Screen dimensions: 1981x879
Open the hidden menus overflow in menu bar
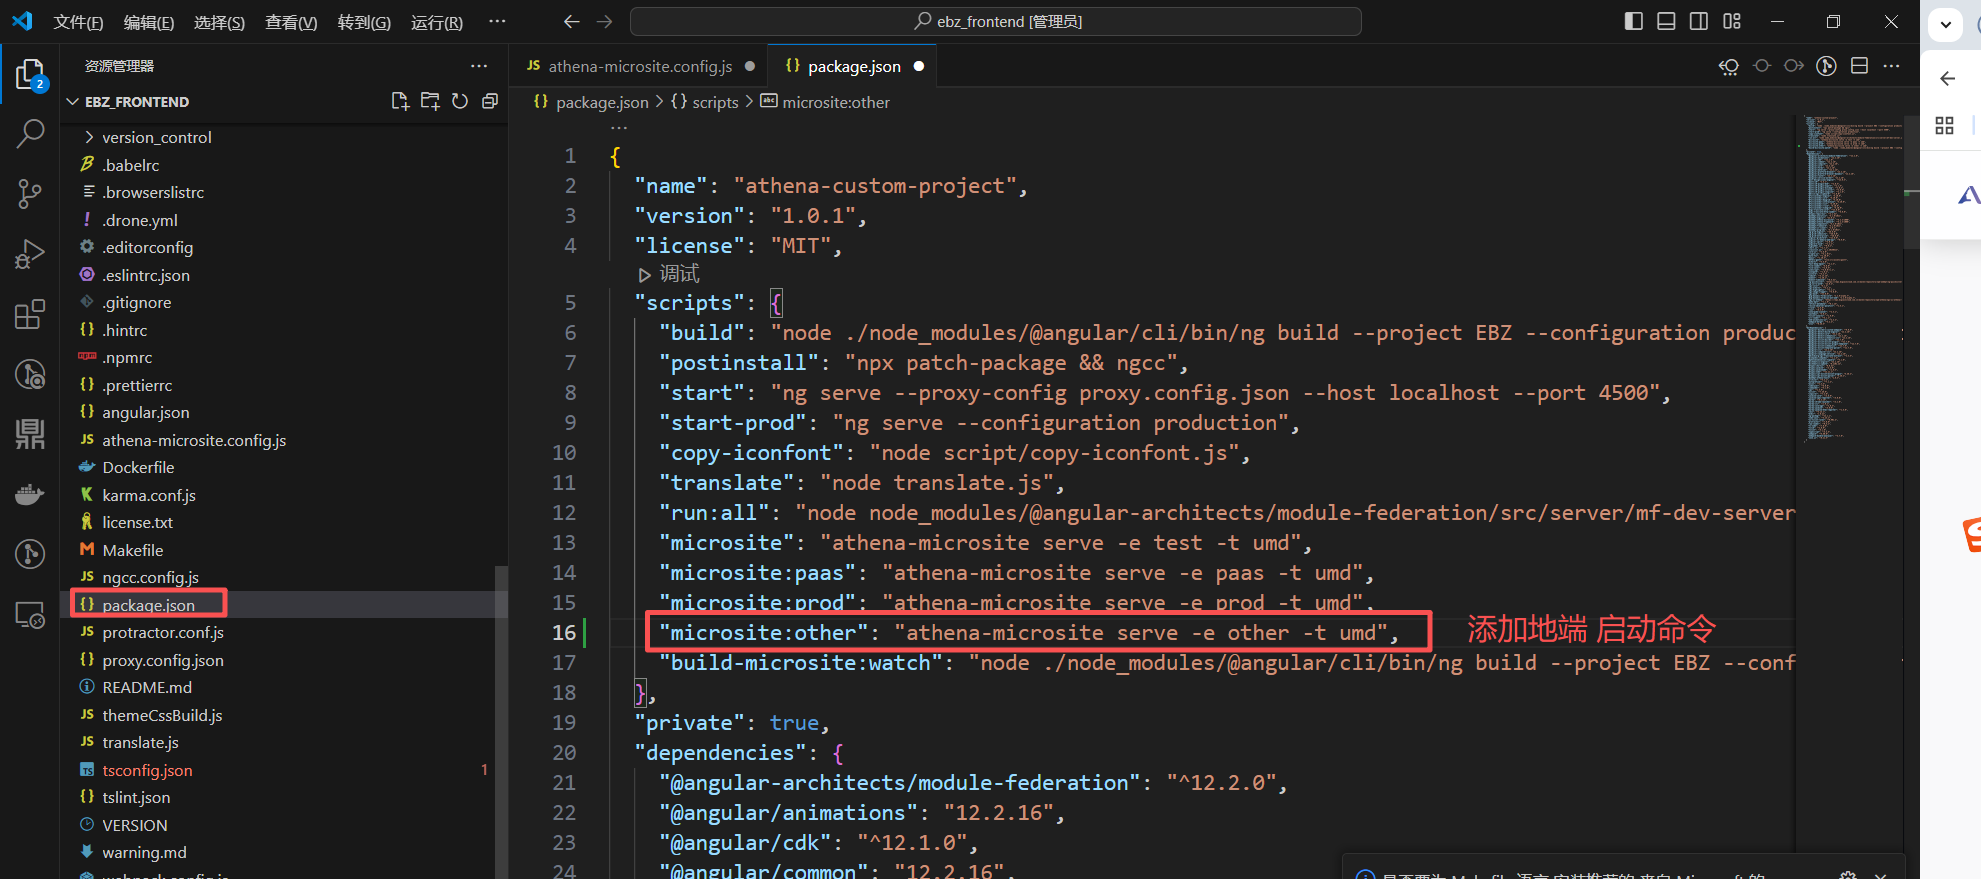(497, 21)
